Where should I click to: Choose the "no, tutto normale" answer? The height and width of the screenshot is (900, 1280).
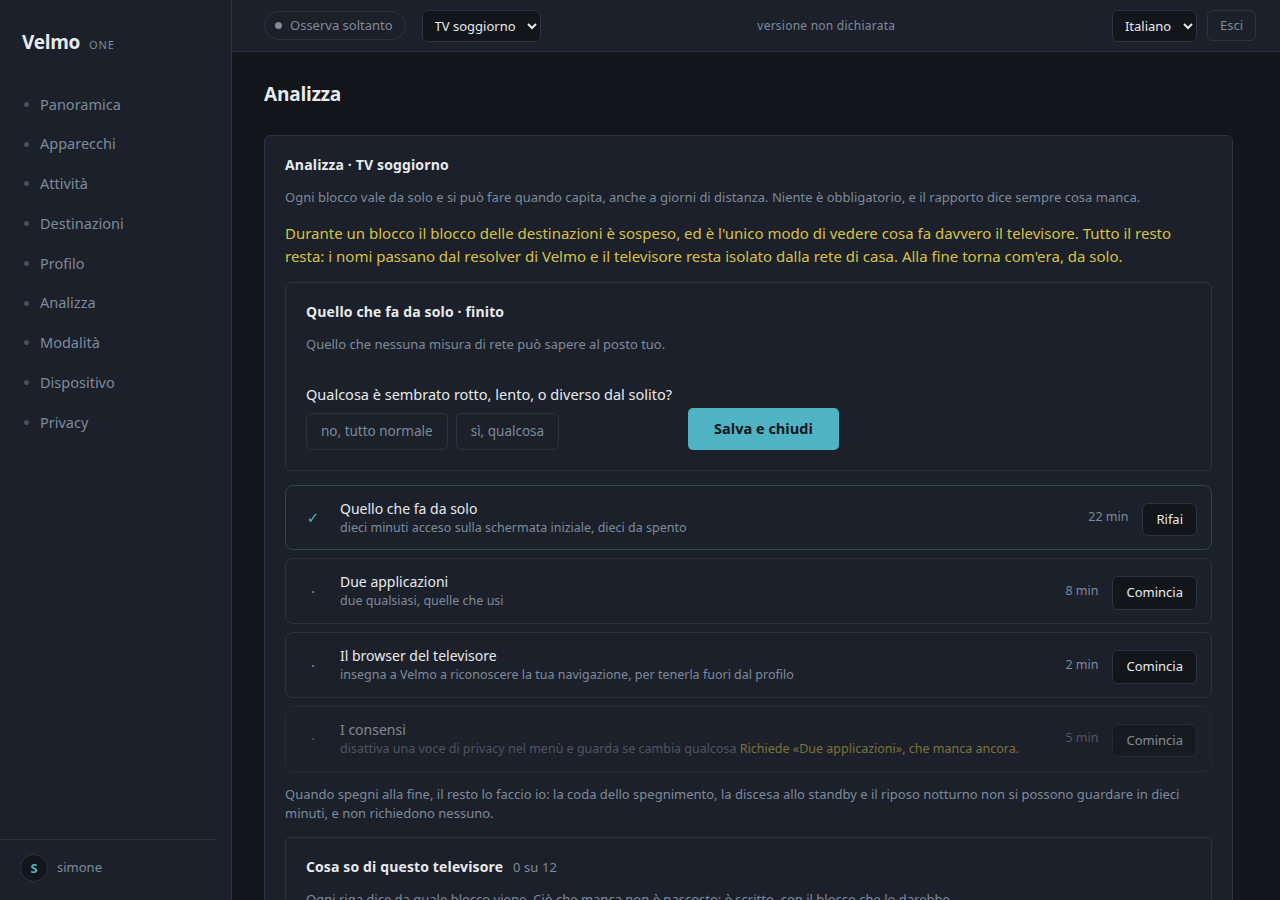377,431
